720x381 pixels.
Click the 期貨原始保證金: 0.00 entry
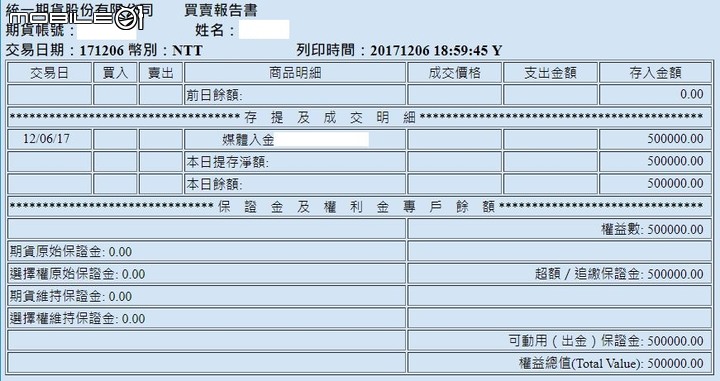(71, 252)
